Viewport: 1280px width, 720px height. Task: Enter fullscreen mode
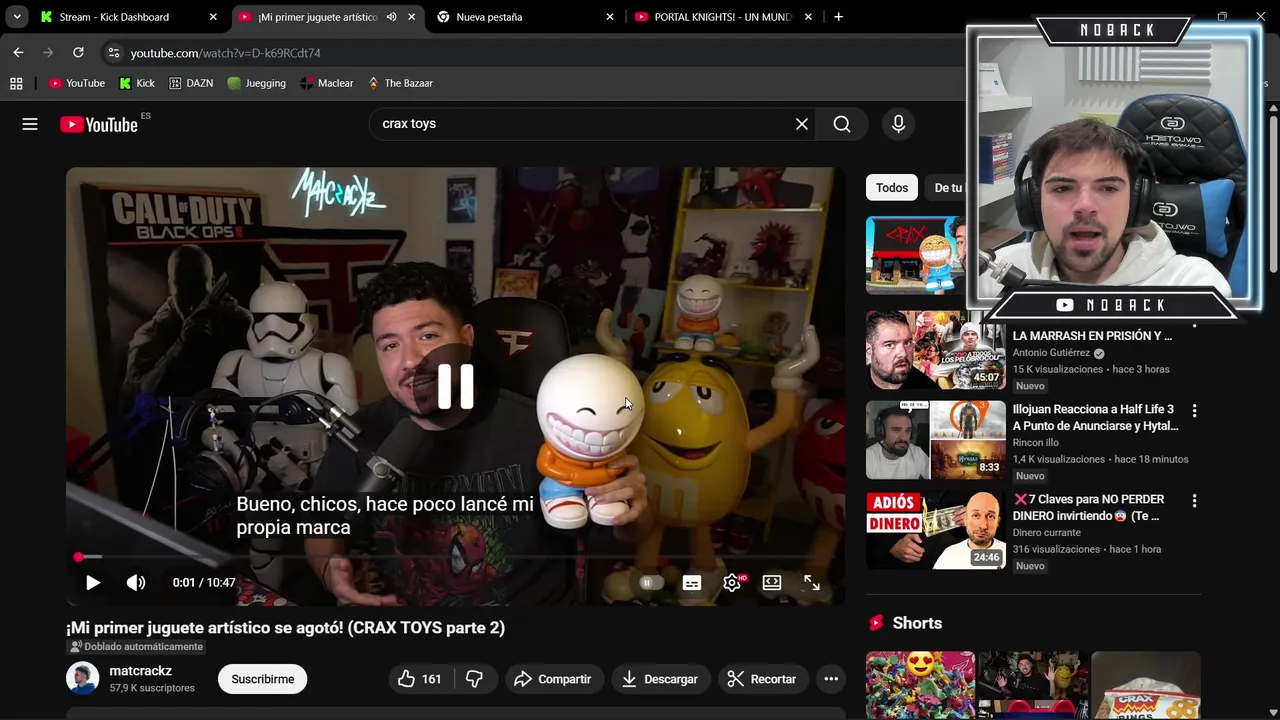pyautogui.click(x=812, y=583)
